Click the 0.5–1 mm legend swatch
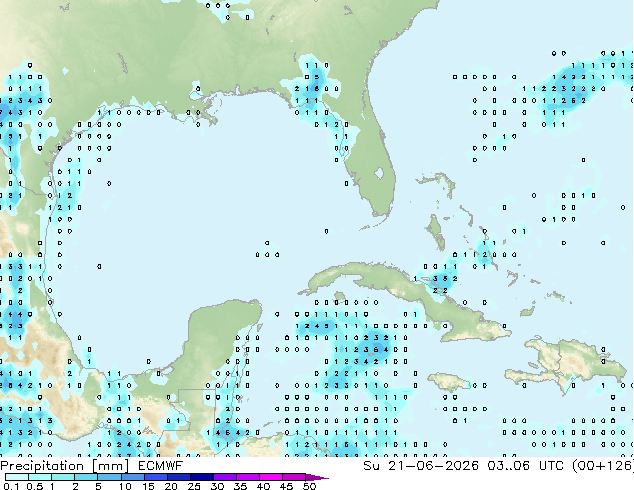This screenshot has height=490, width=634. click(x=40, y=477)
